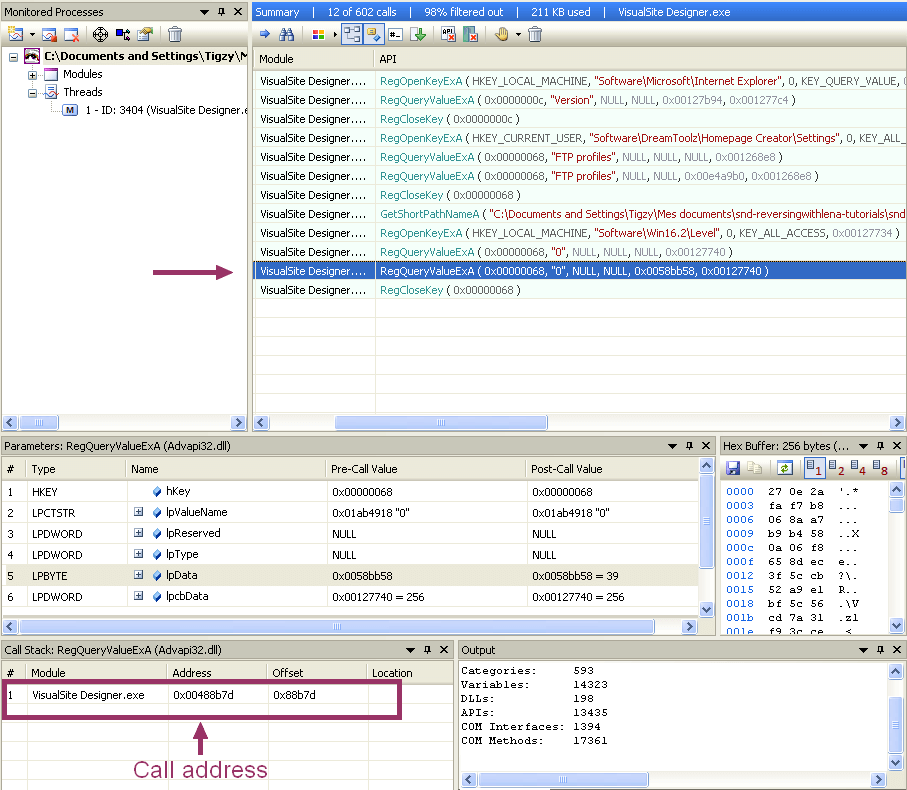Toggle 1-byte grouping in Hex Buffer

[814, 468]
